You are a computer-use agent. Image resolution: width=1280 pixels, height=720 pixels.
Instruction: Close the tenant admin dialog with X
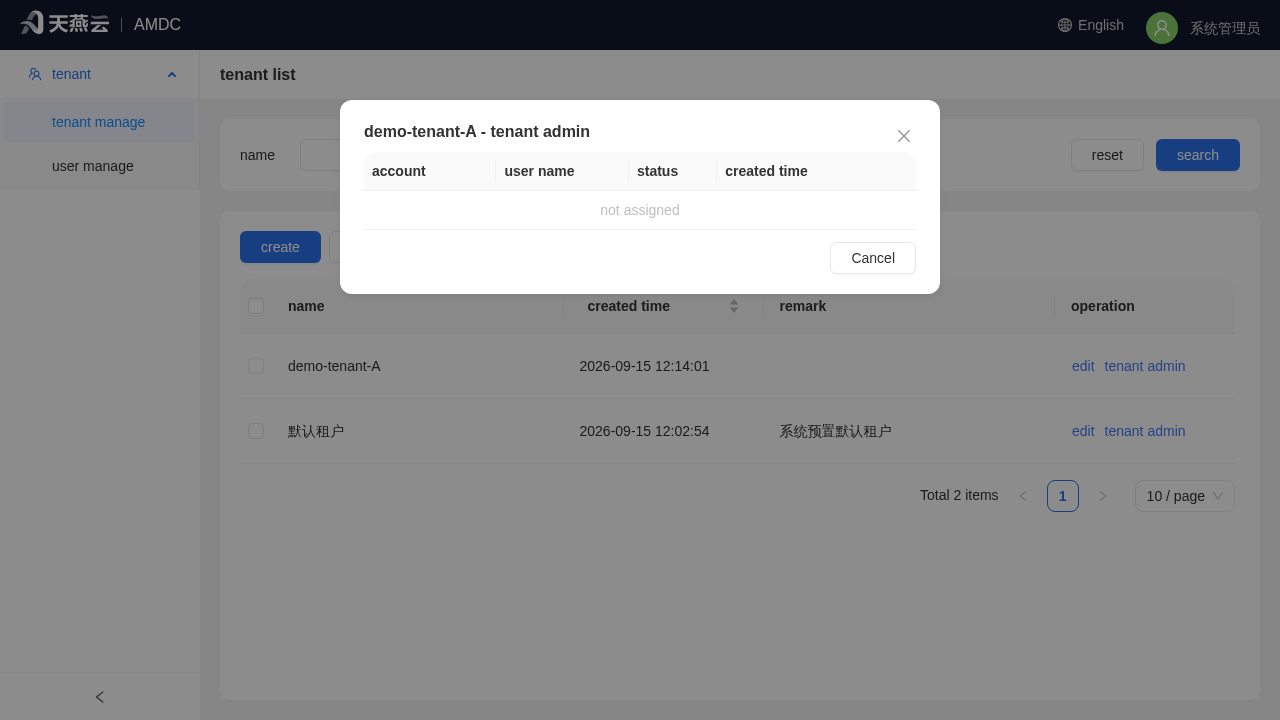904,136
